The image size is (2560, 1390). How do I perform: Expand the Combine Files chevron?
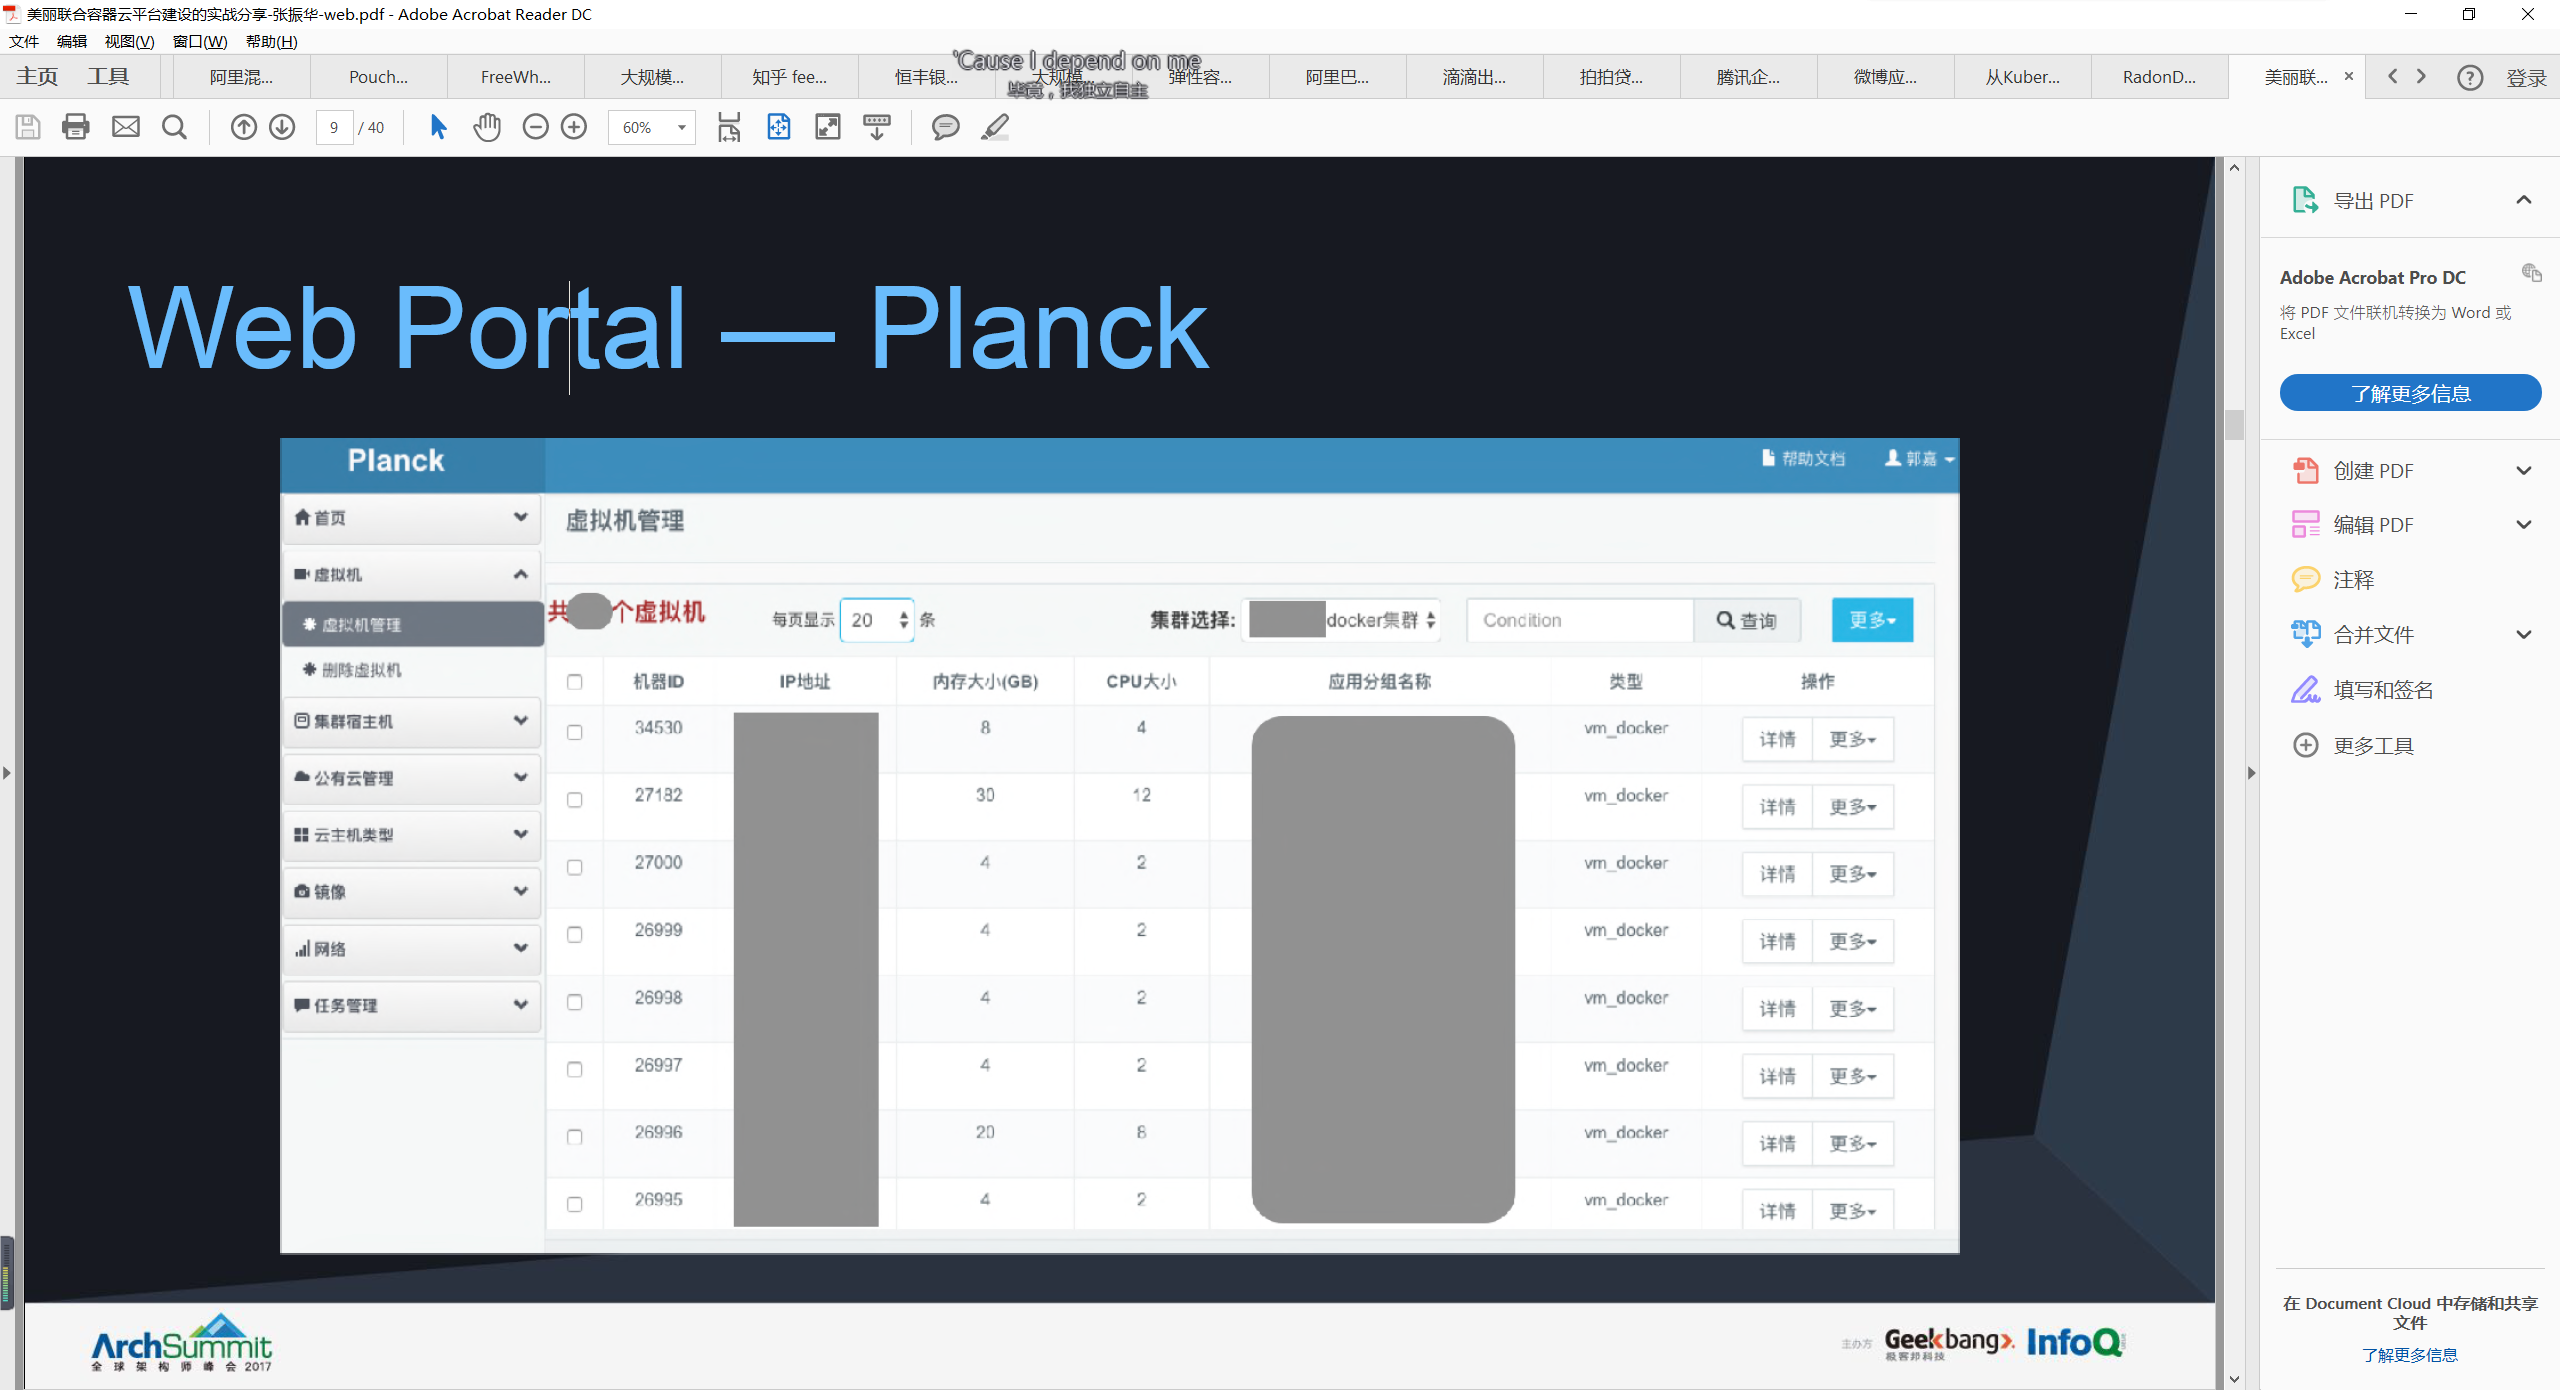pyautogui.click(x=2524, y=634)
